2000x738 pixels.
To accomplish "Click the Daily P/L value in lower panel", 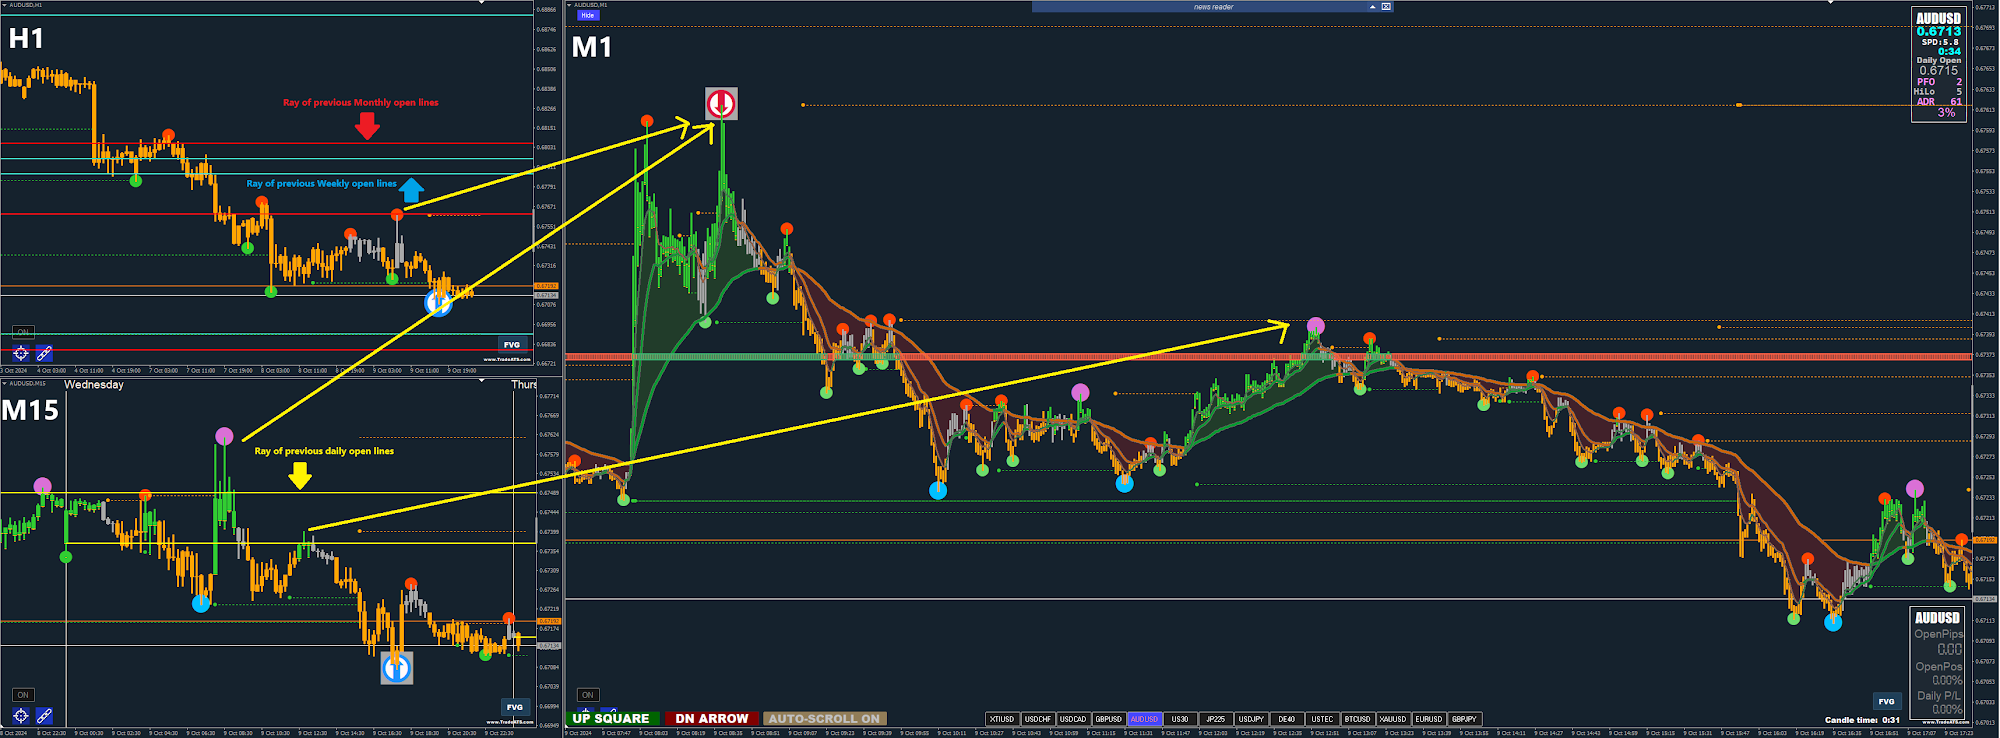I will tap(1946, 709).
